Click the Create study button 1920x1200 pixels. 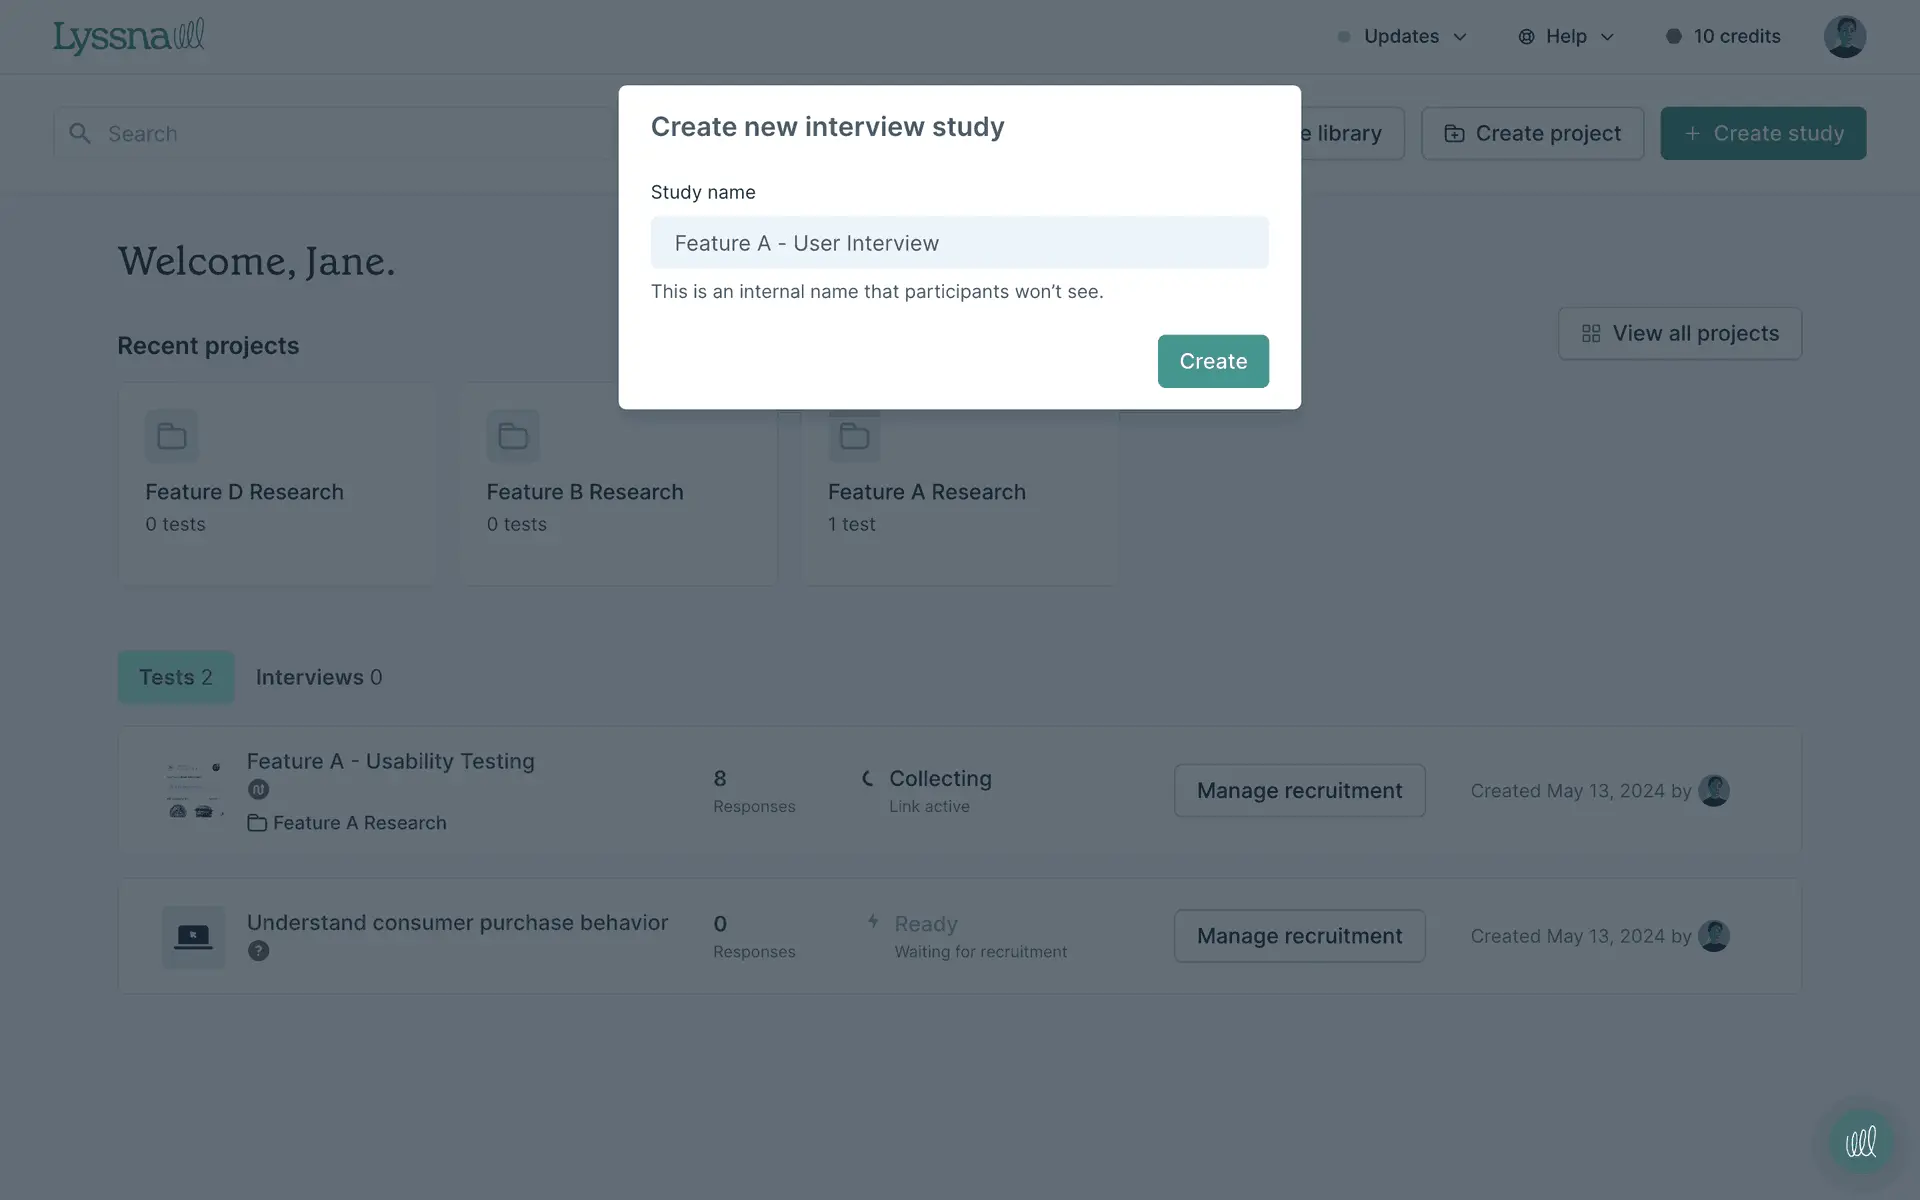coord(1763,134)
